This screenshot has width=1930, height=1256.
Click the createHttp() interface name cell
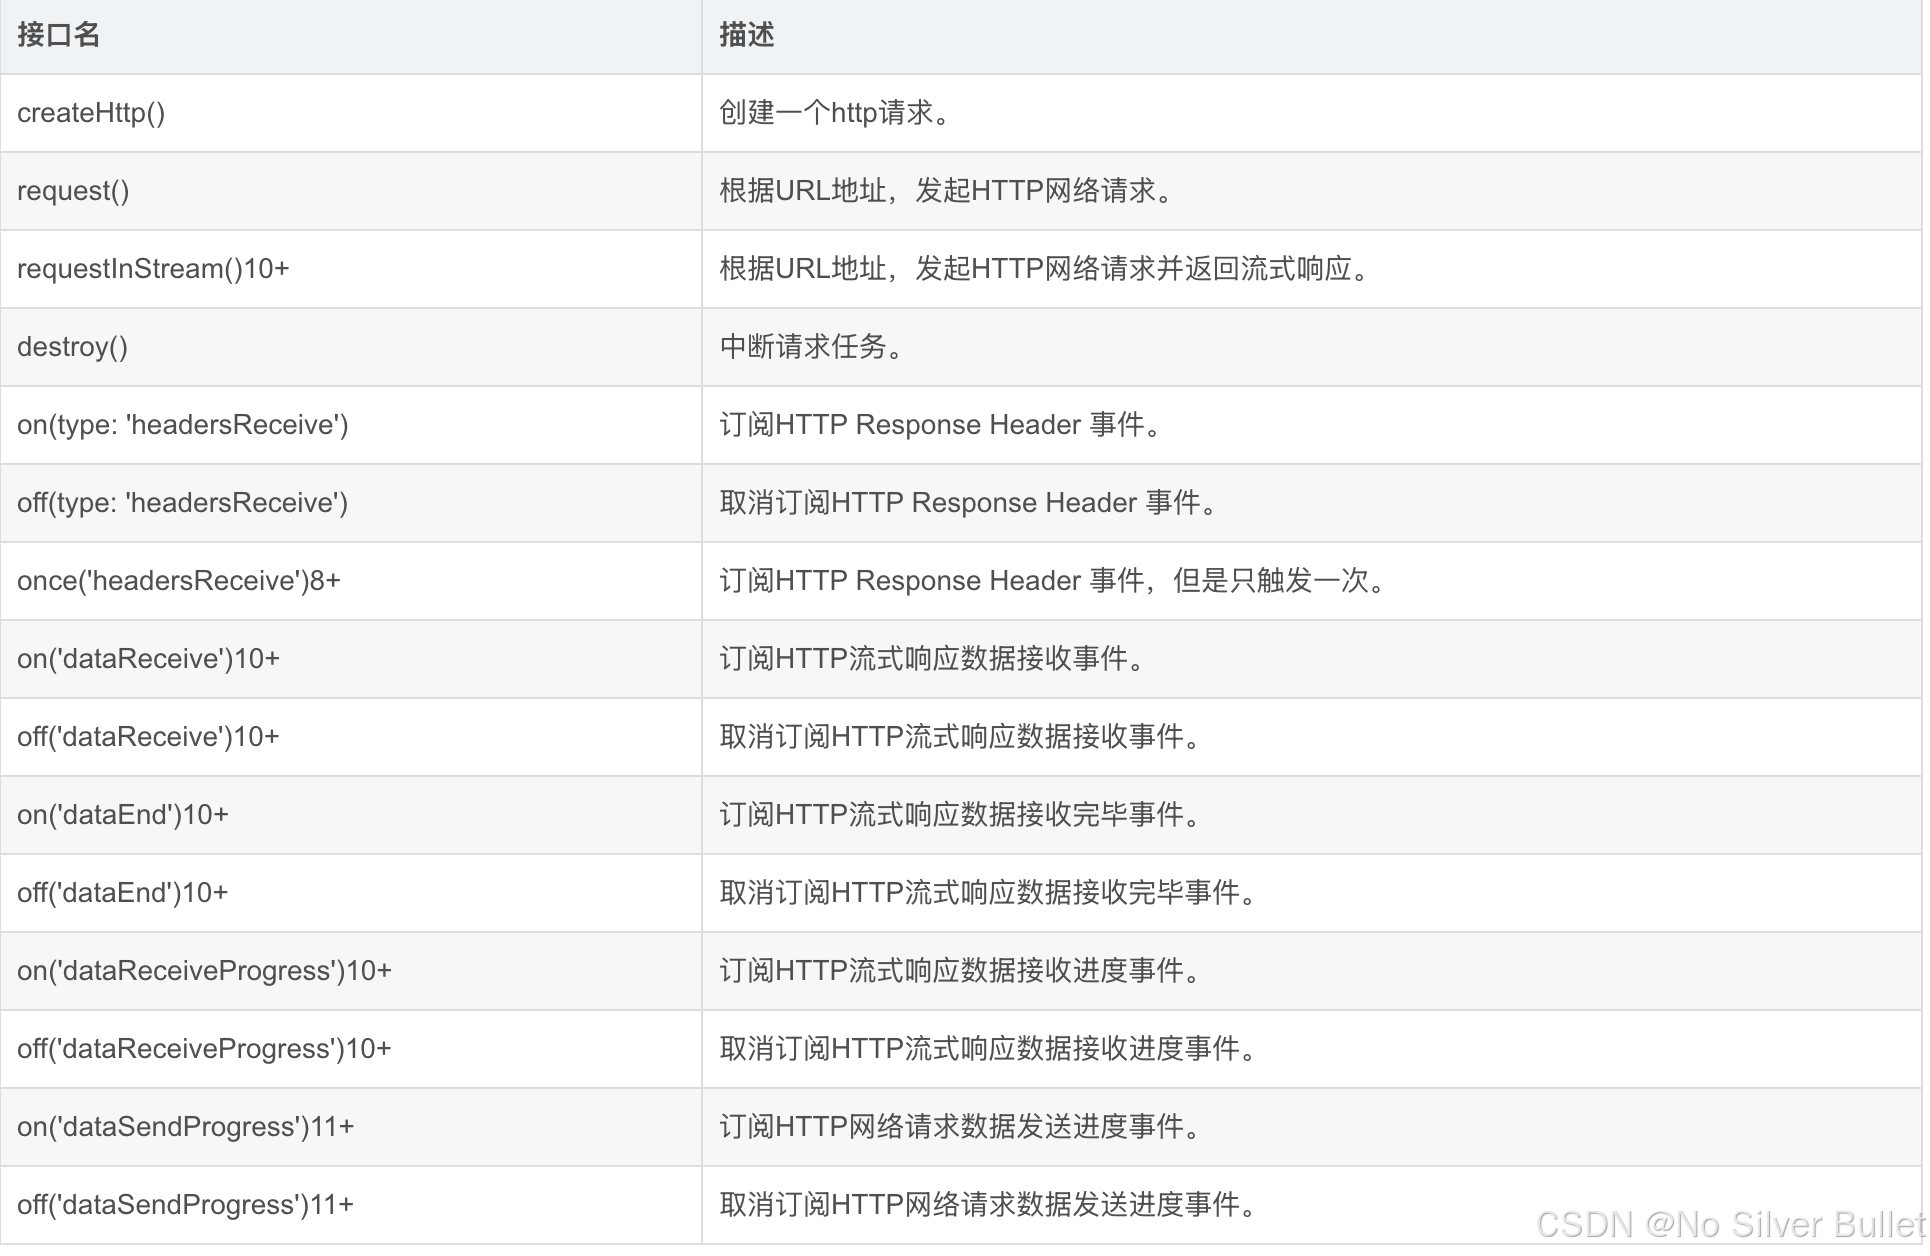pos(91,113)
